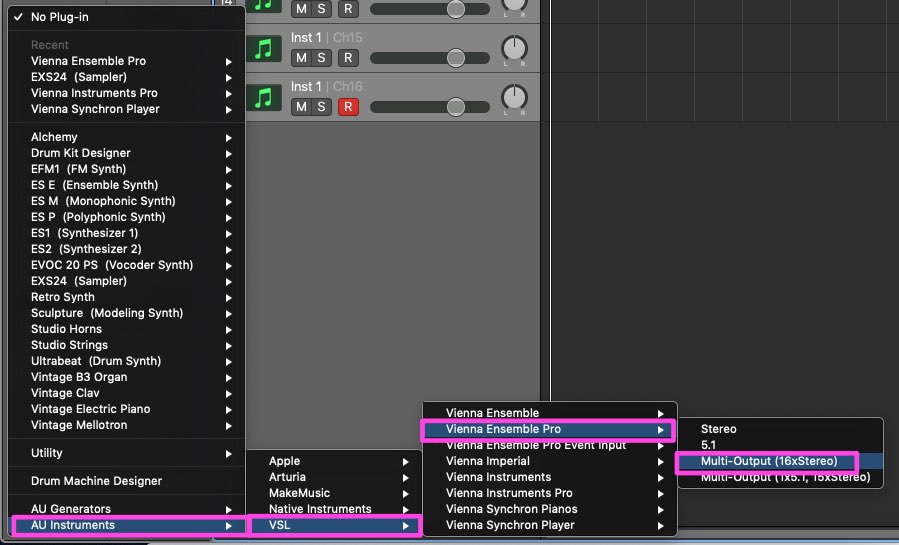
Task: Choose Vintage Mellotron instrument
Action: (127, 425)
